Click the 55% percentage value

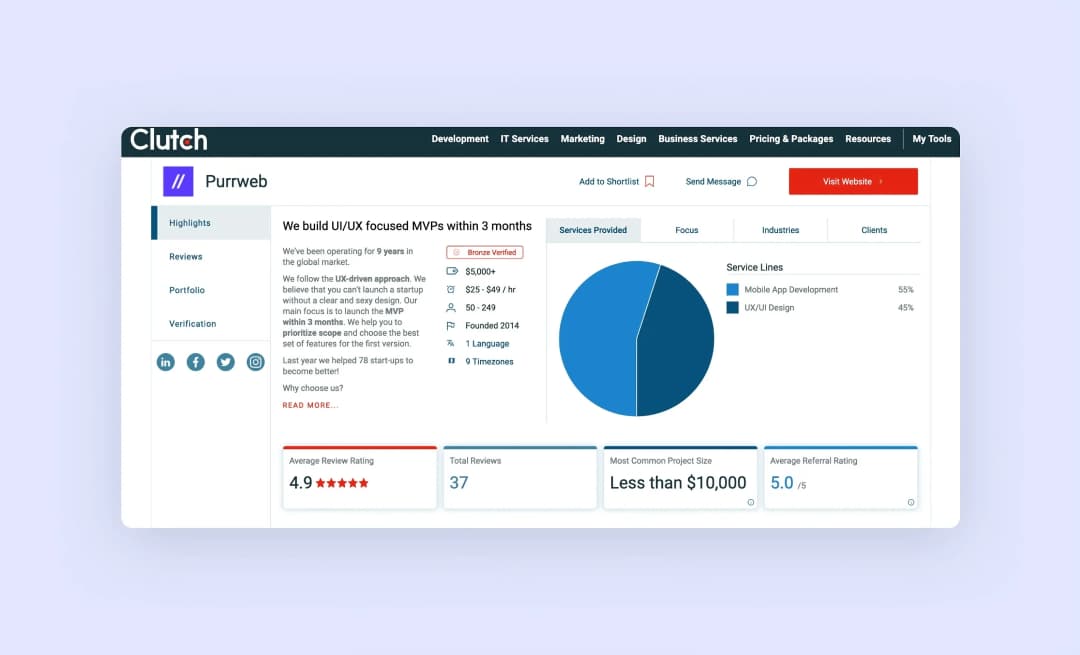pos(906,289)
